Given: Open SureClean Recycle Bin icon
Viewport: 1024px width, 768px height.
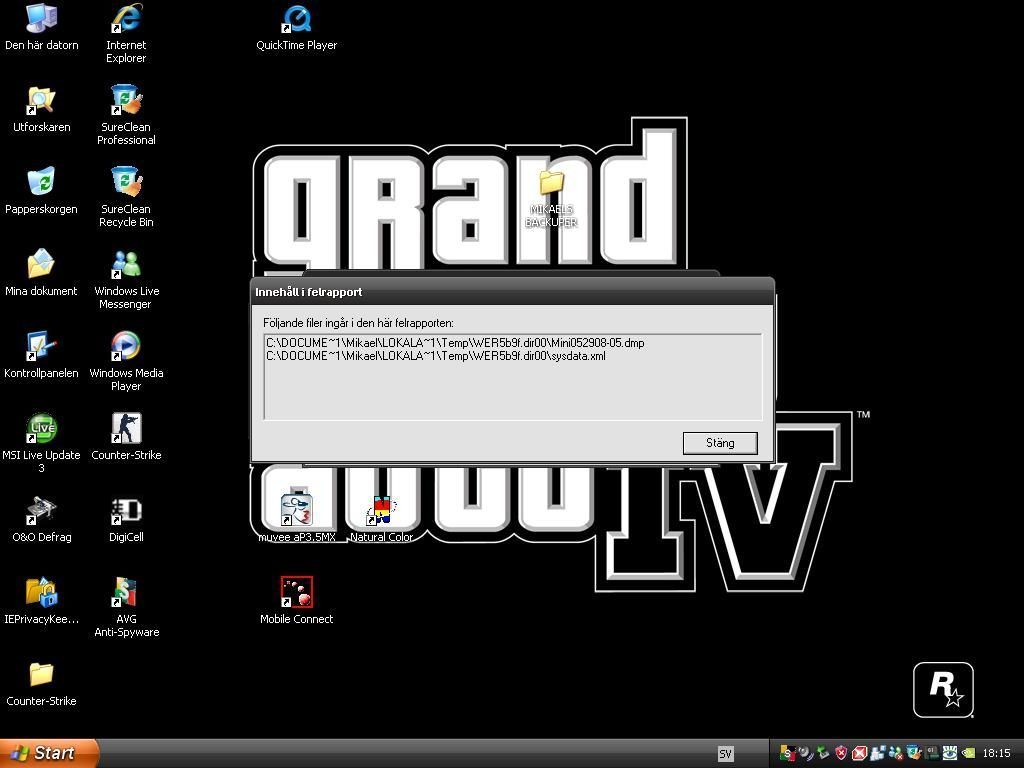Looking at the screenshot, I should pyautogui.click(x=126, y=197).
